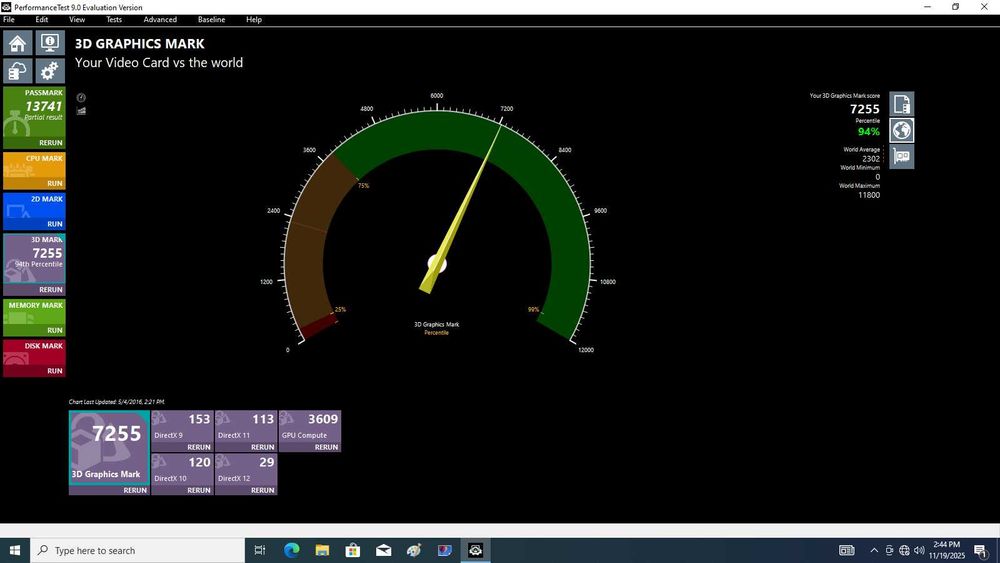Select the DirectX 12 score 29
Screen dimensions: 1000x563
point(267,462)
